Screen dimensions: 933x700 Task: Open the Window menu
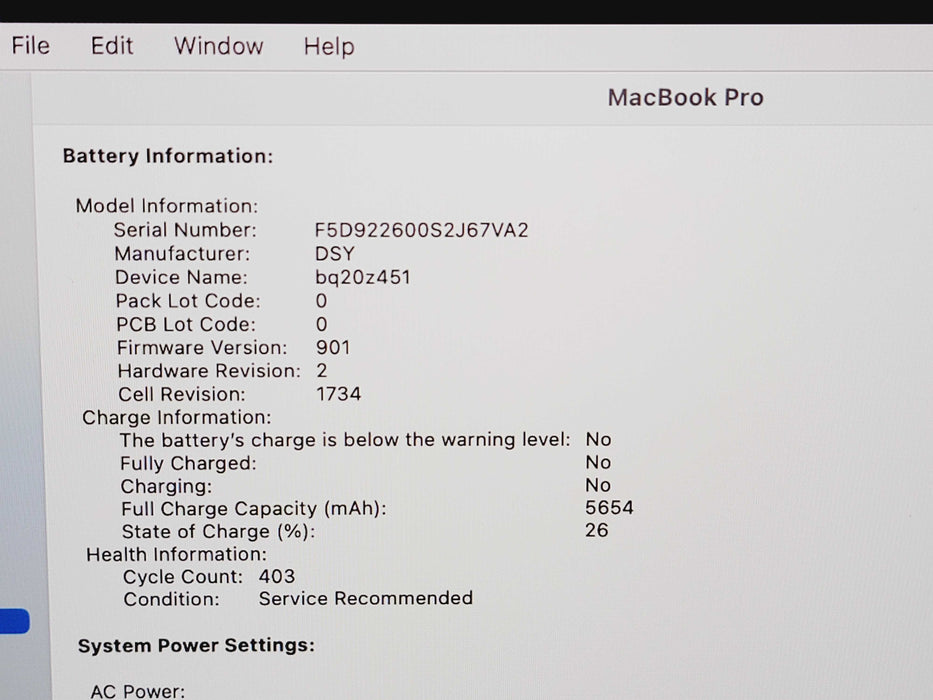(218, 46)
